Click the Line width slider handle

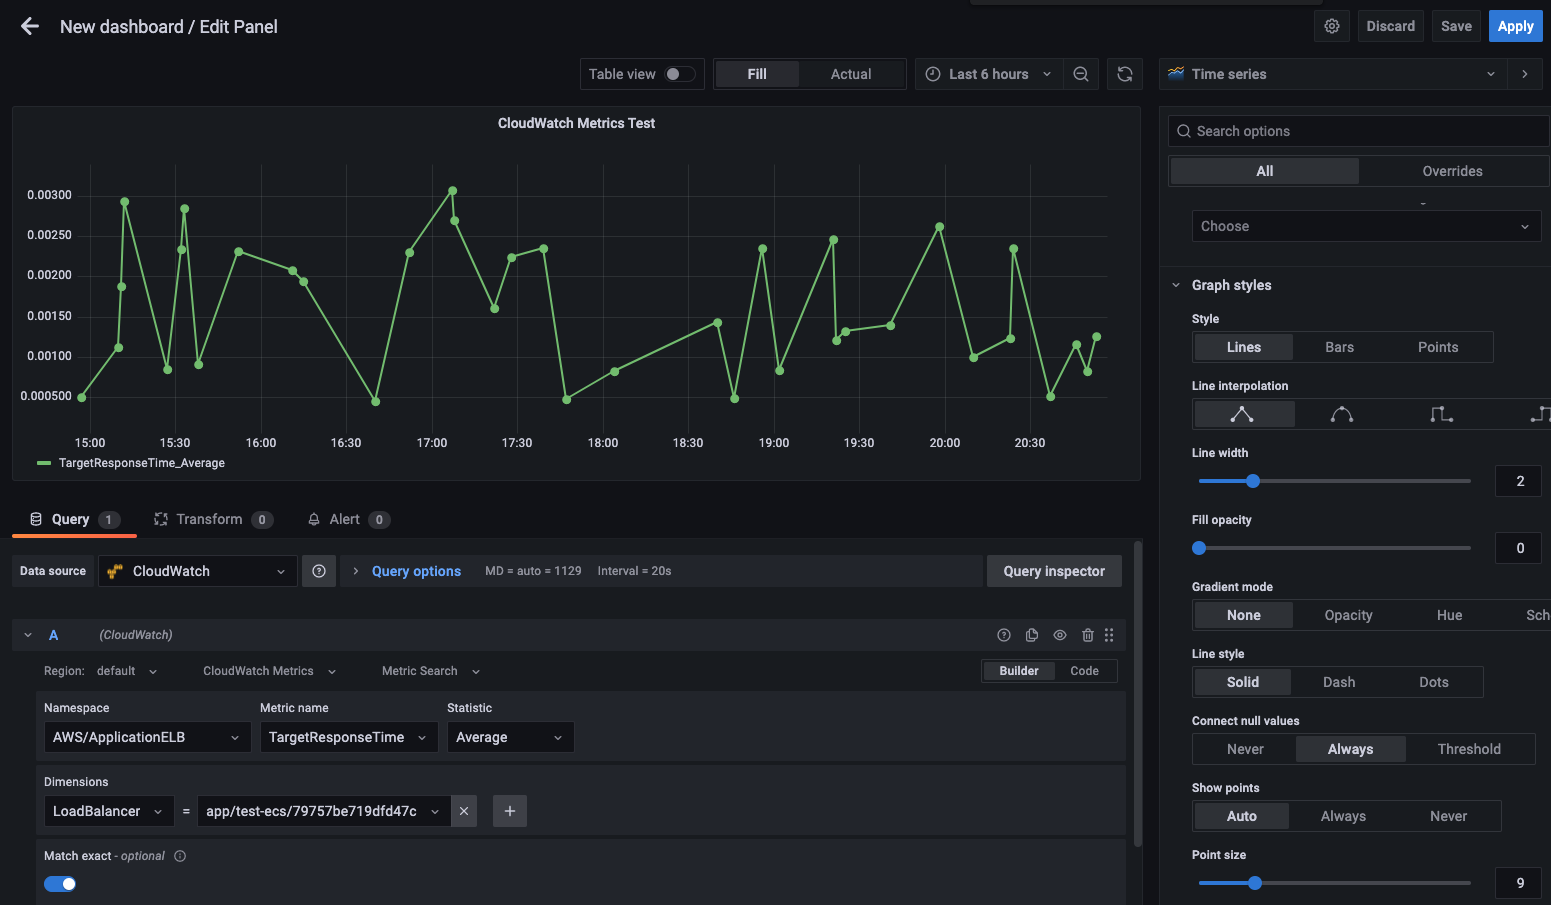[x=1253, y=481]
